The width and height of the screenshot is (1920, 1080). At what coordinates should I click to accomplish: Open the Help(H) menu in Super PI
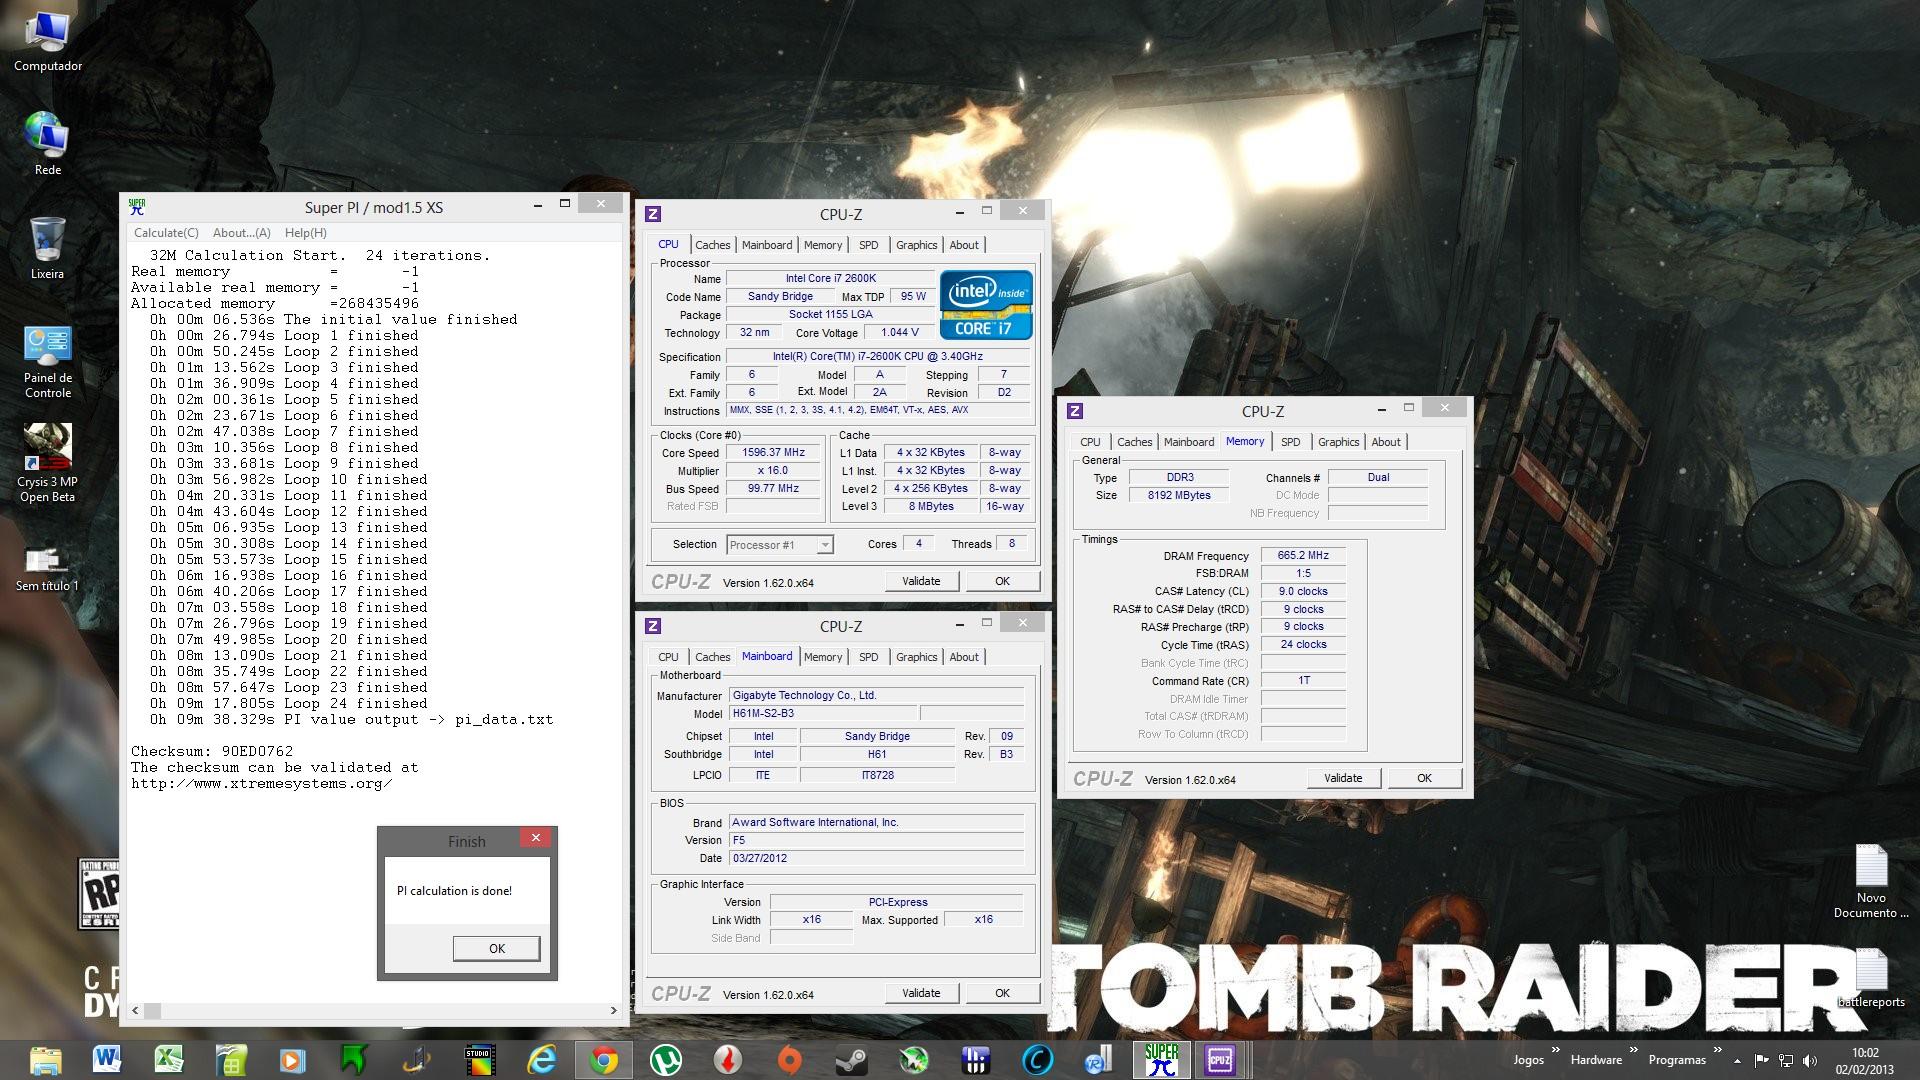305,233
